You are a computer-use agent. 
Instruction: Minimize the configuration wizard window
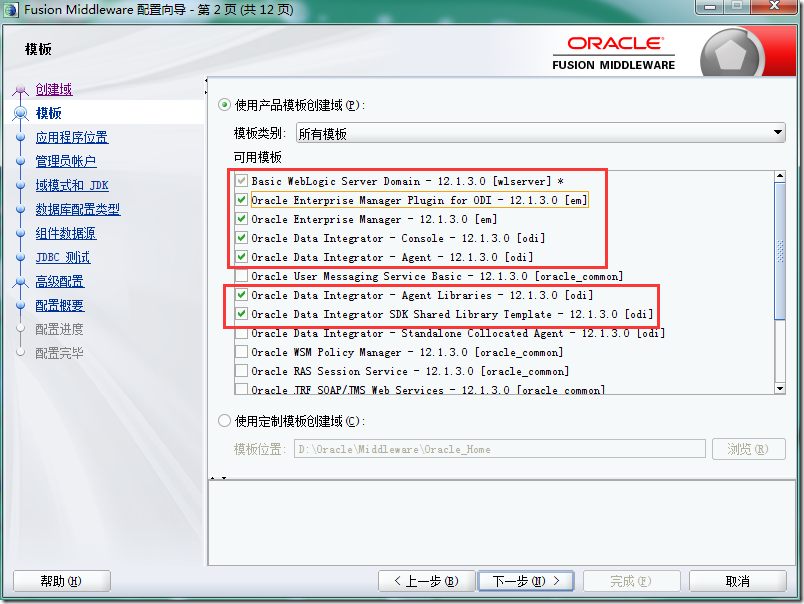click(710, 7)
